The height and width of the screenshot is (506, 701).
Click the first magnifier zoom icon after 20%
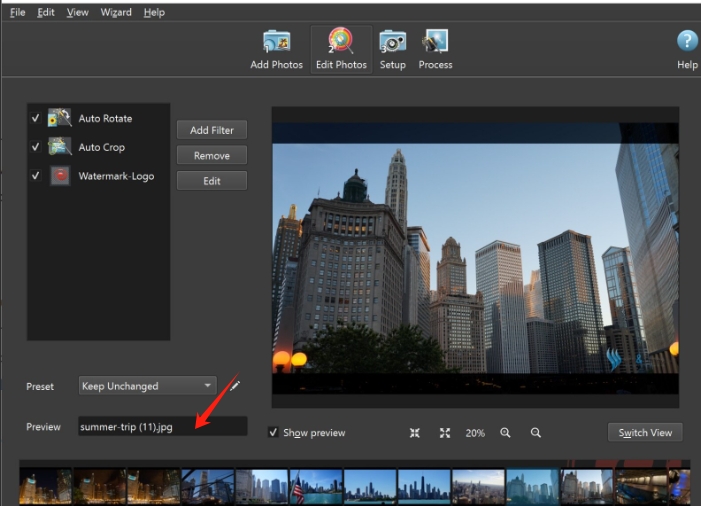(x=505, y=433)
